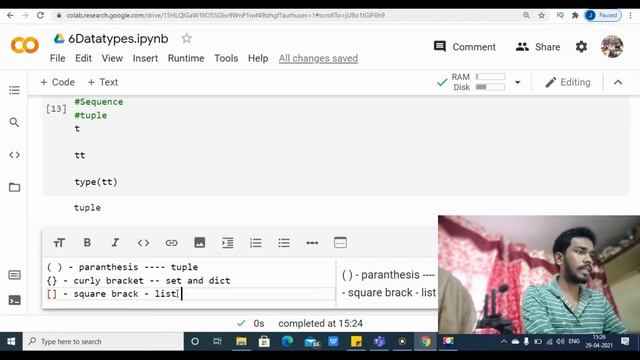The height and width of the screenshot is (360, 640).
Task: Insert a link in the text cell
Action: [171, 243]
